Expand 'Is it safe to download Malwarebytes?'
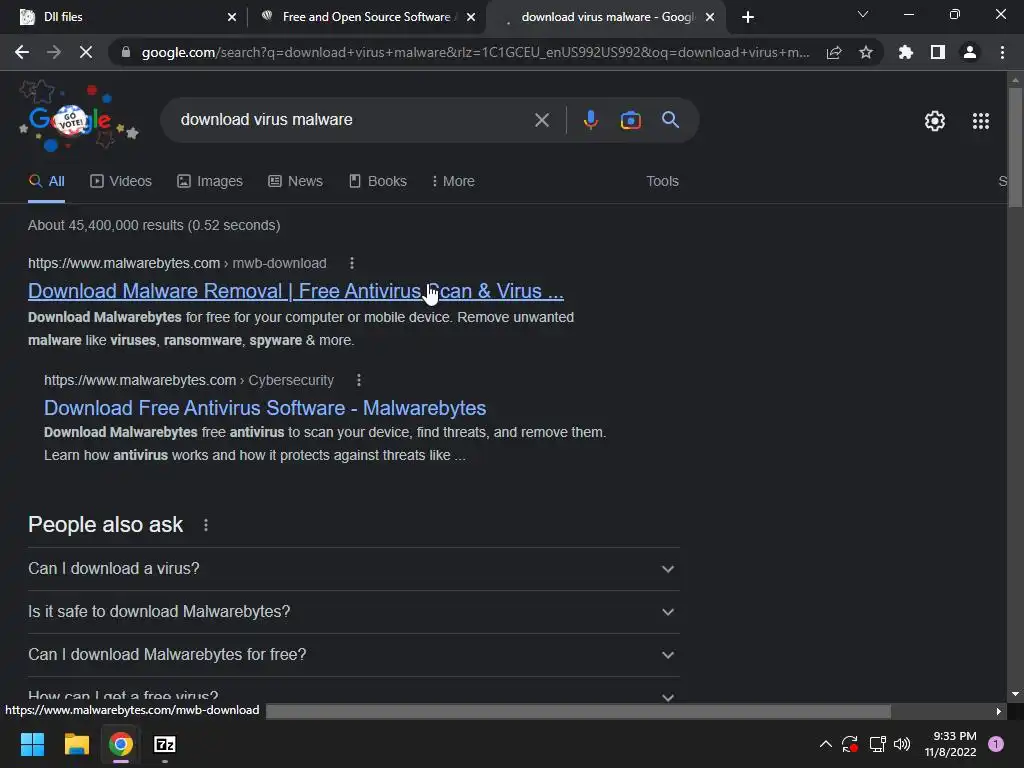The width and height of the screenshot is (1024, 768). coord(353,612)
